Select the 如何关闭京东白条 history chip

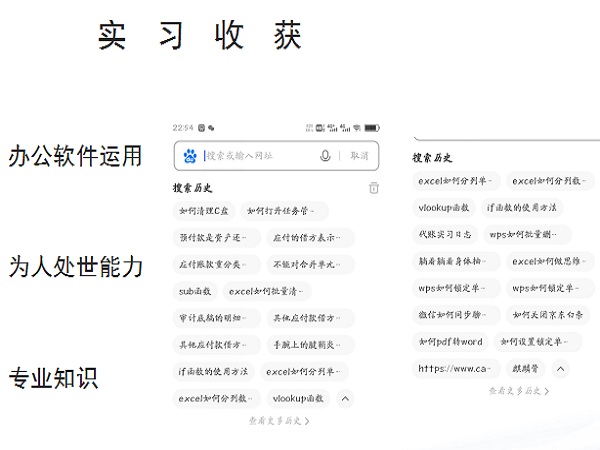tap(548, 315)
